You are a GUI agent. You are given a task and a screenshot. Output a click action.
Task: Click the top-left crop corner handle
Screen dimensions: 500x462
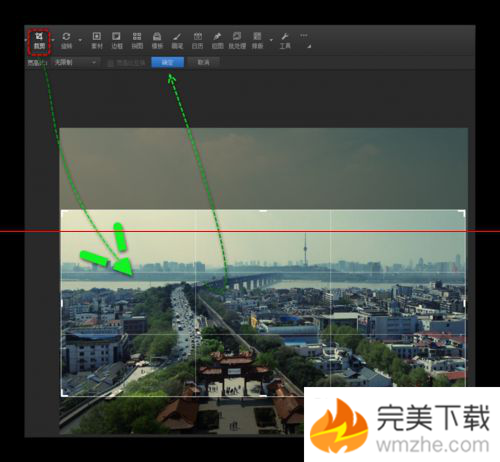(x=63, y=212)
